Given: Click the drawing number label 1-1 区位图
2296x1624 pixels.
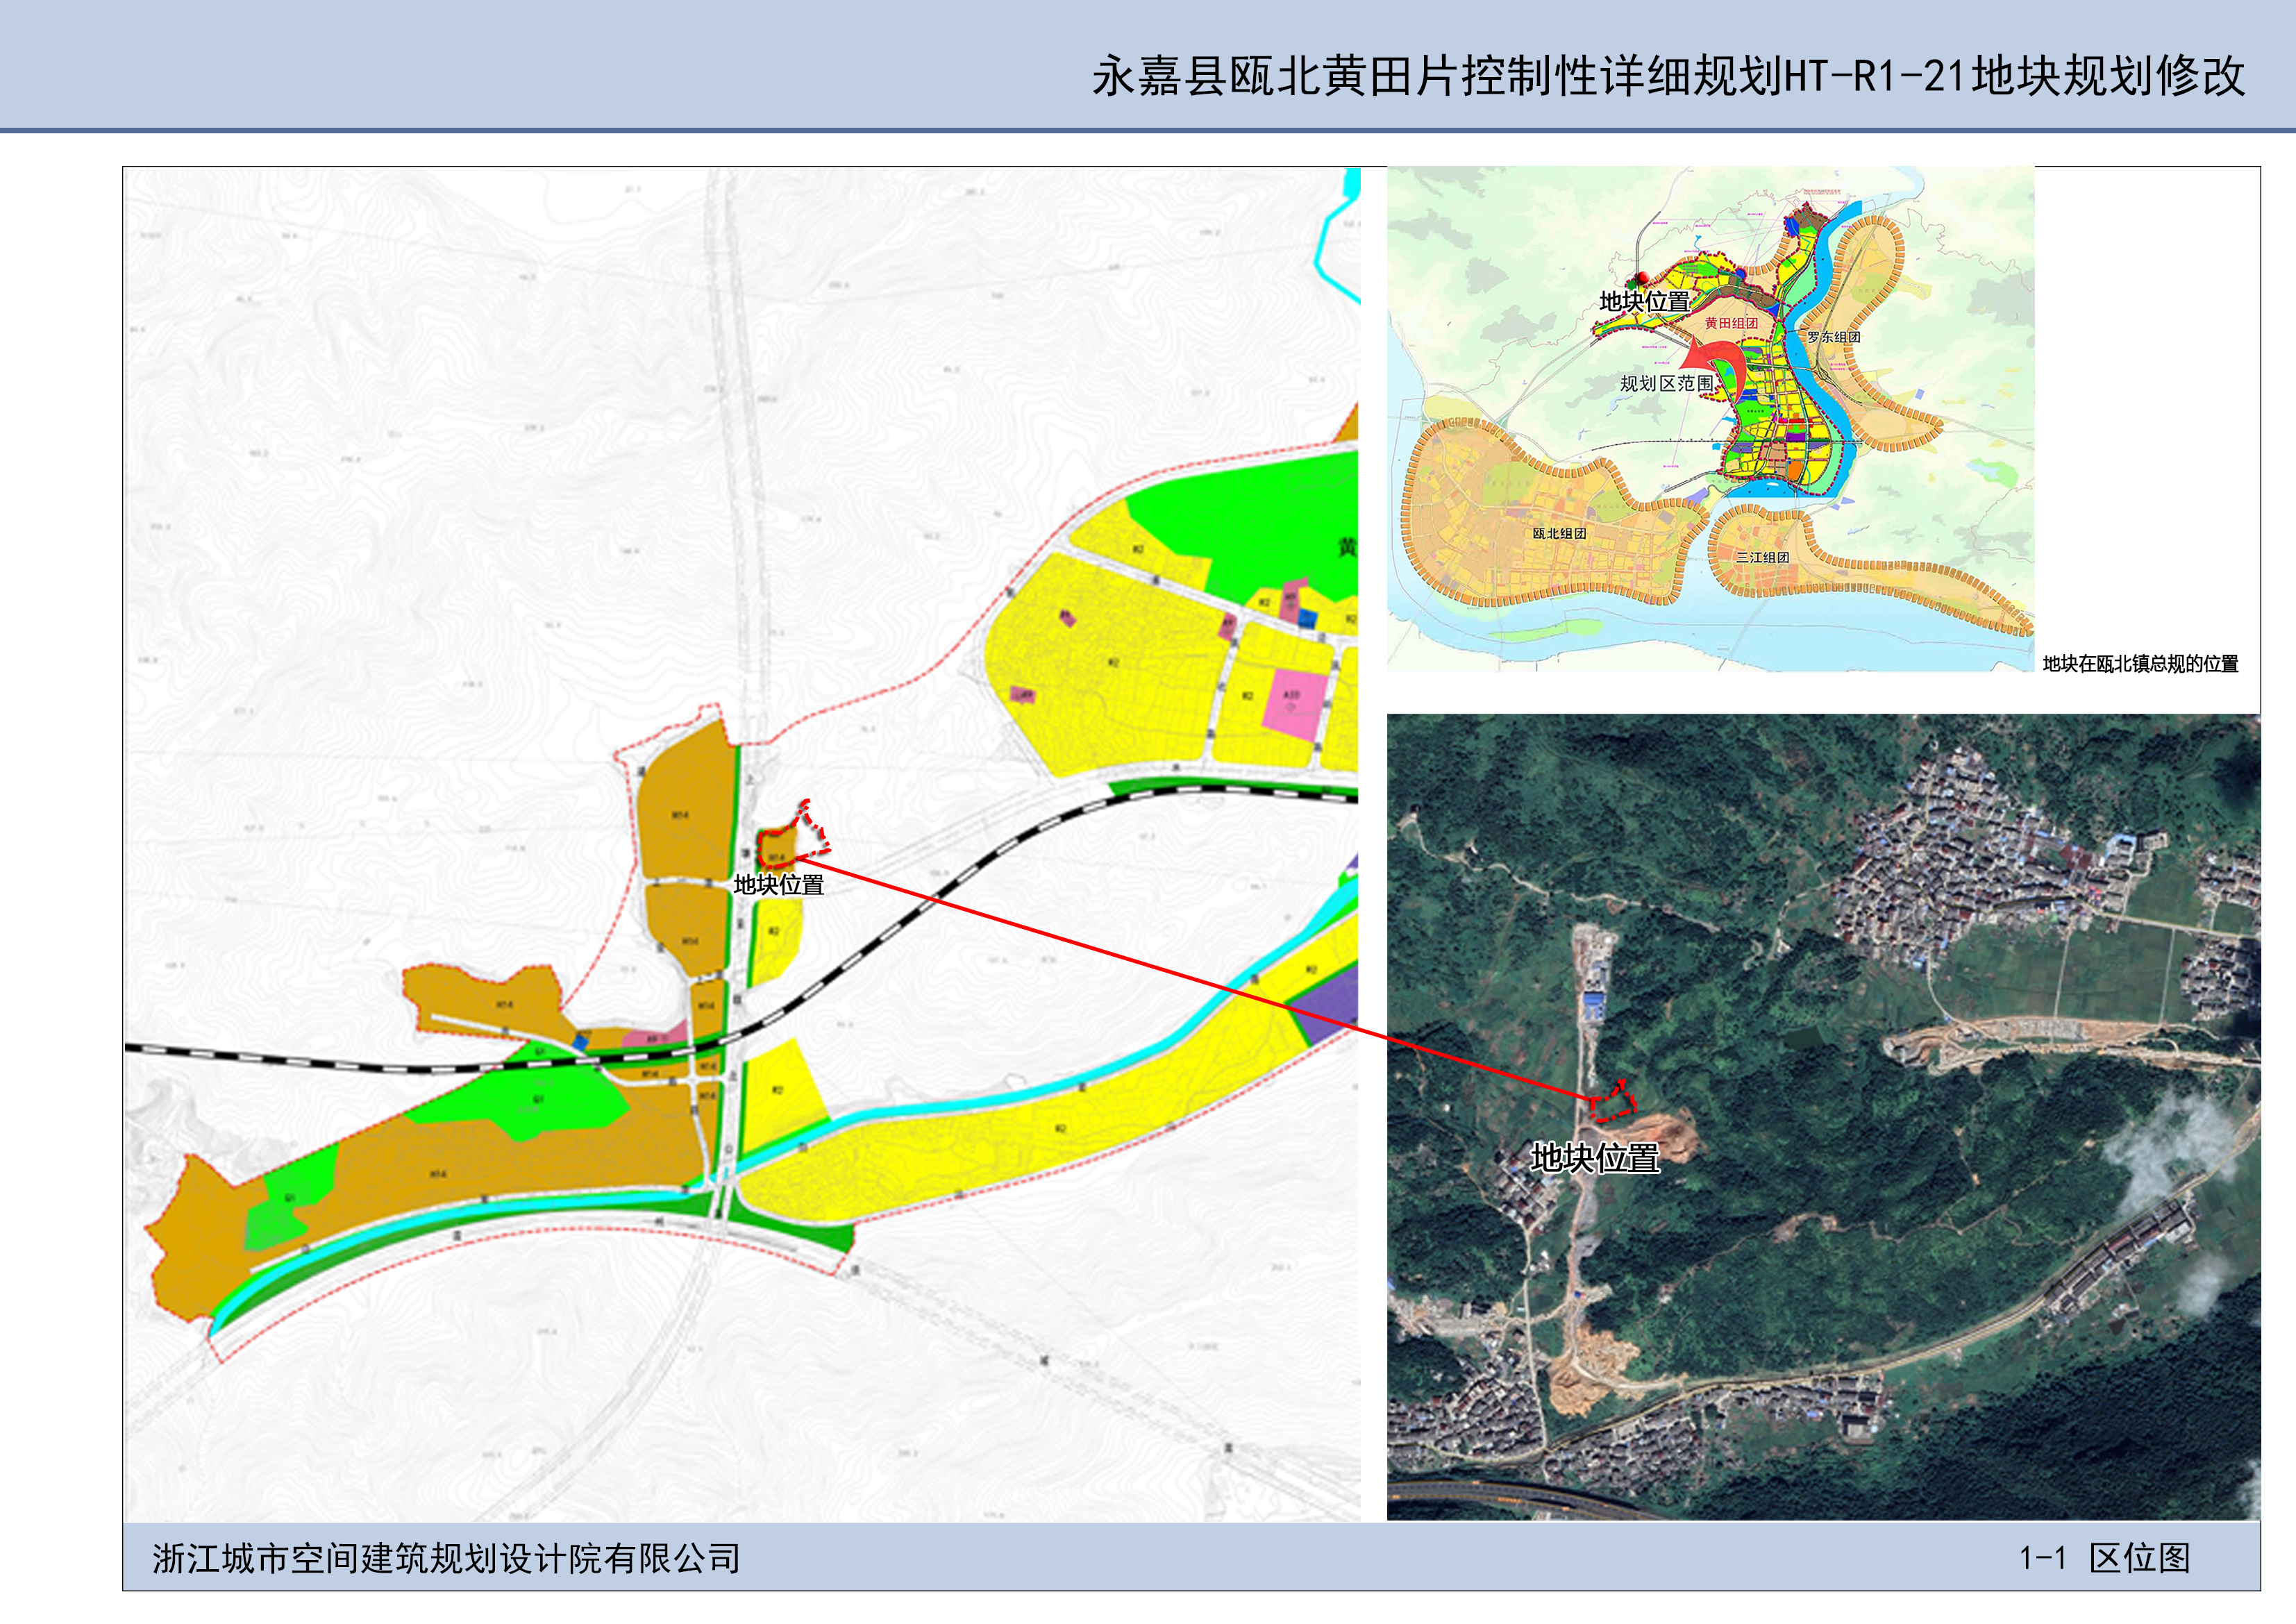Looking at the screenshot, I should tap(2104, 1558).
